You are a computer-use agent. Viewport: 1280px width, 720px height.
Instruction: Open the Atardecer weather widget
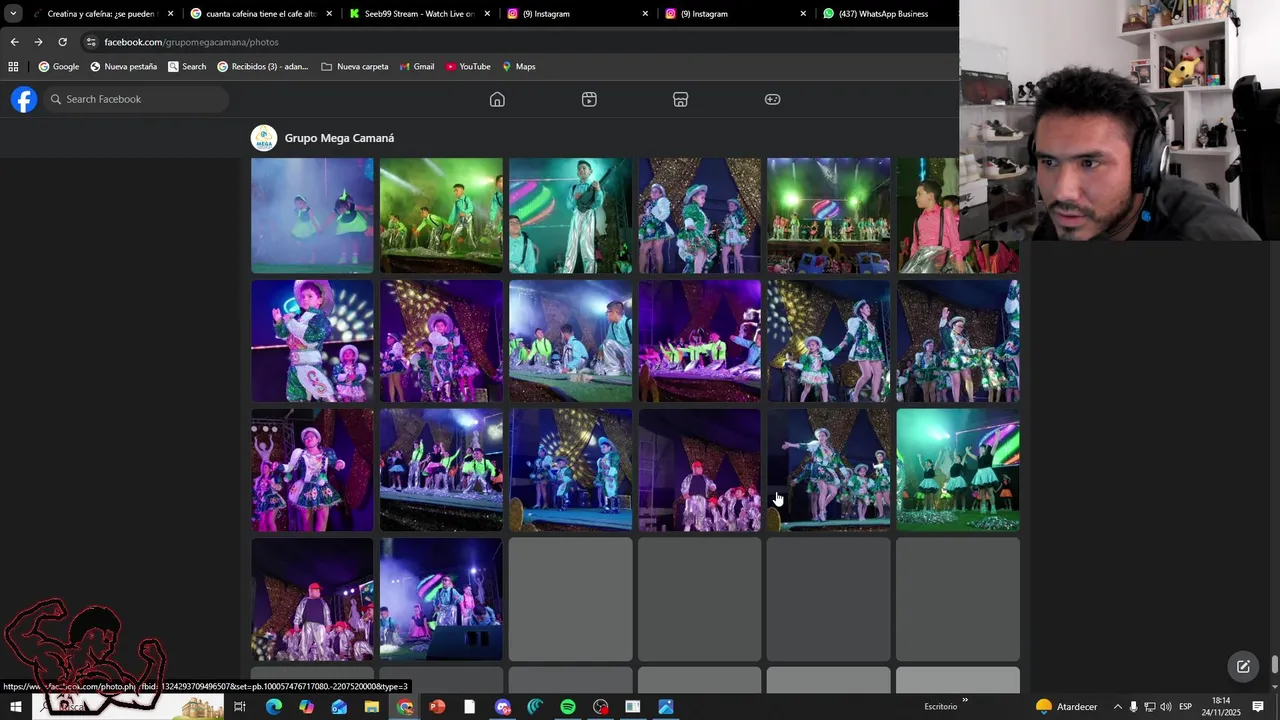(x=1067, y=707)
